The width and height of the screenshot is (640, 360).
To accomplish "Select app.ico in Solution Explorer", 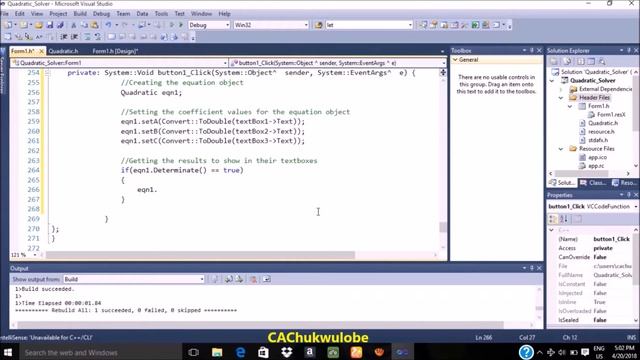I will tap(597, 157).
